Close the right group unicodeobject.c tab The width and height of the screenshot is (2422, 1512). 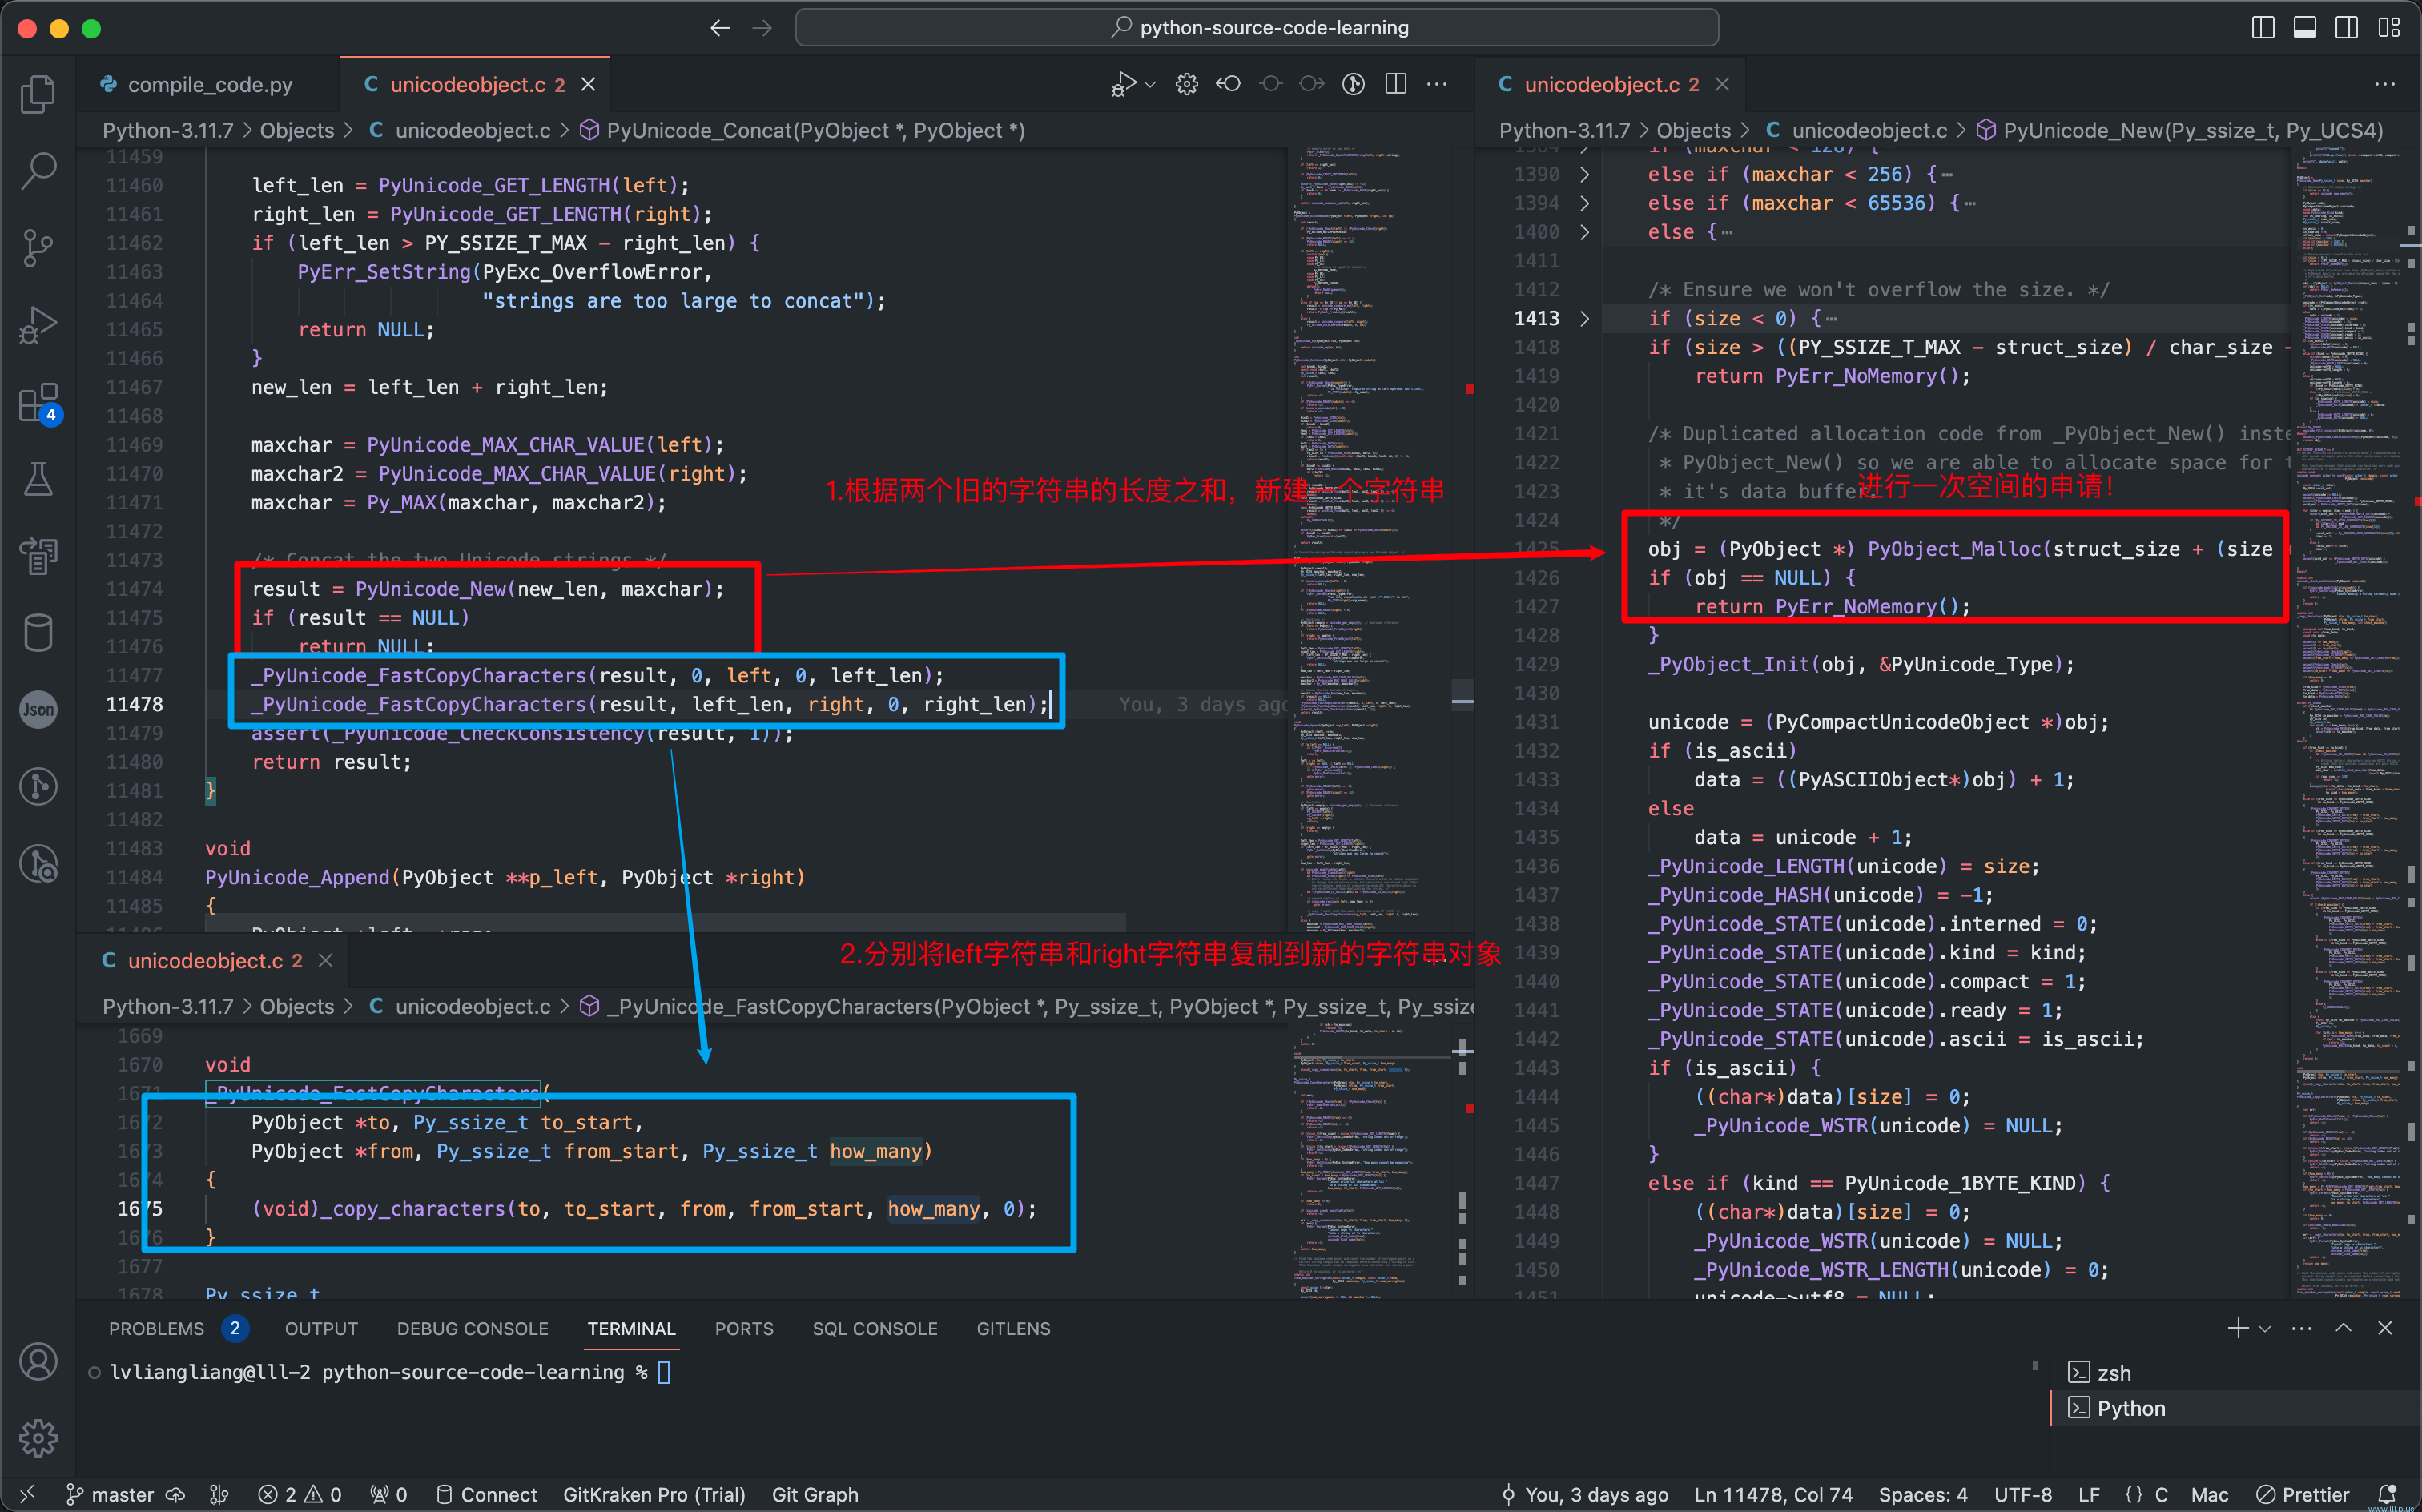tap(1722, 85)
